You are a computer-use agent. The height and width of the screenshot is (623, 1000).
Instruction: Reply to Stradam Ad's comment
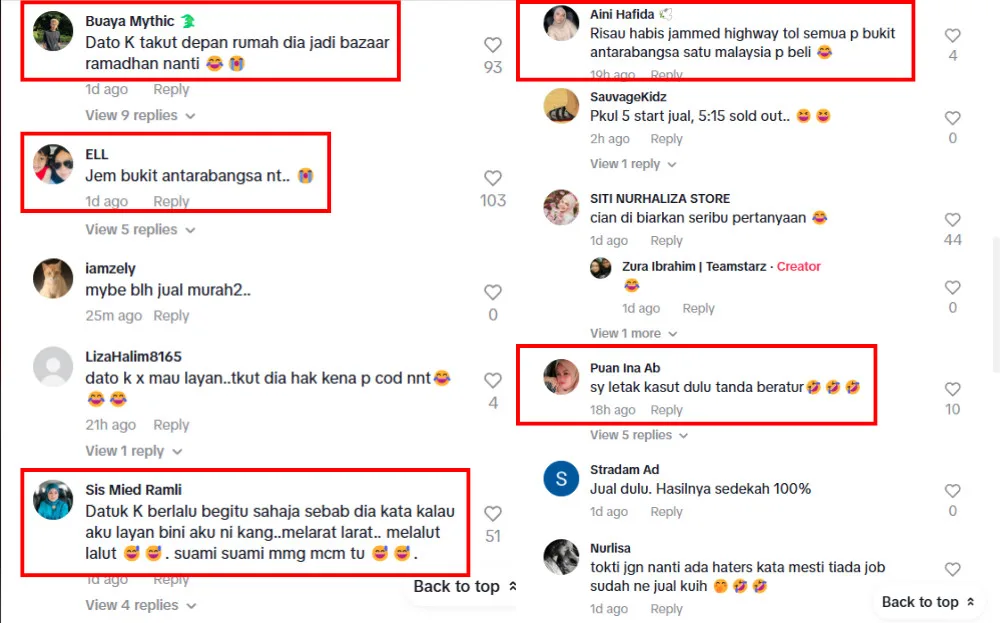(x=666, y=511)
